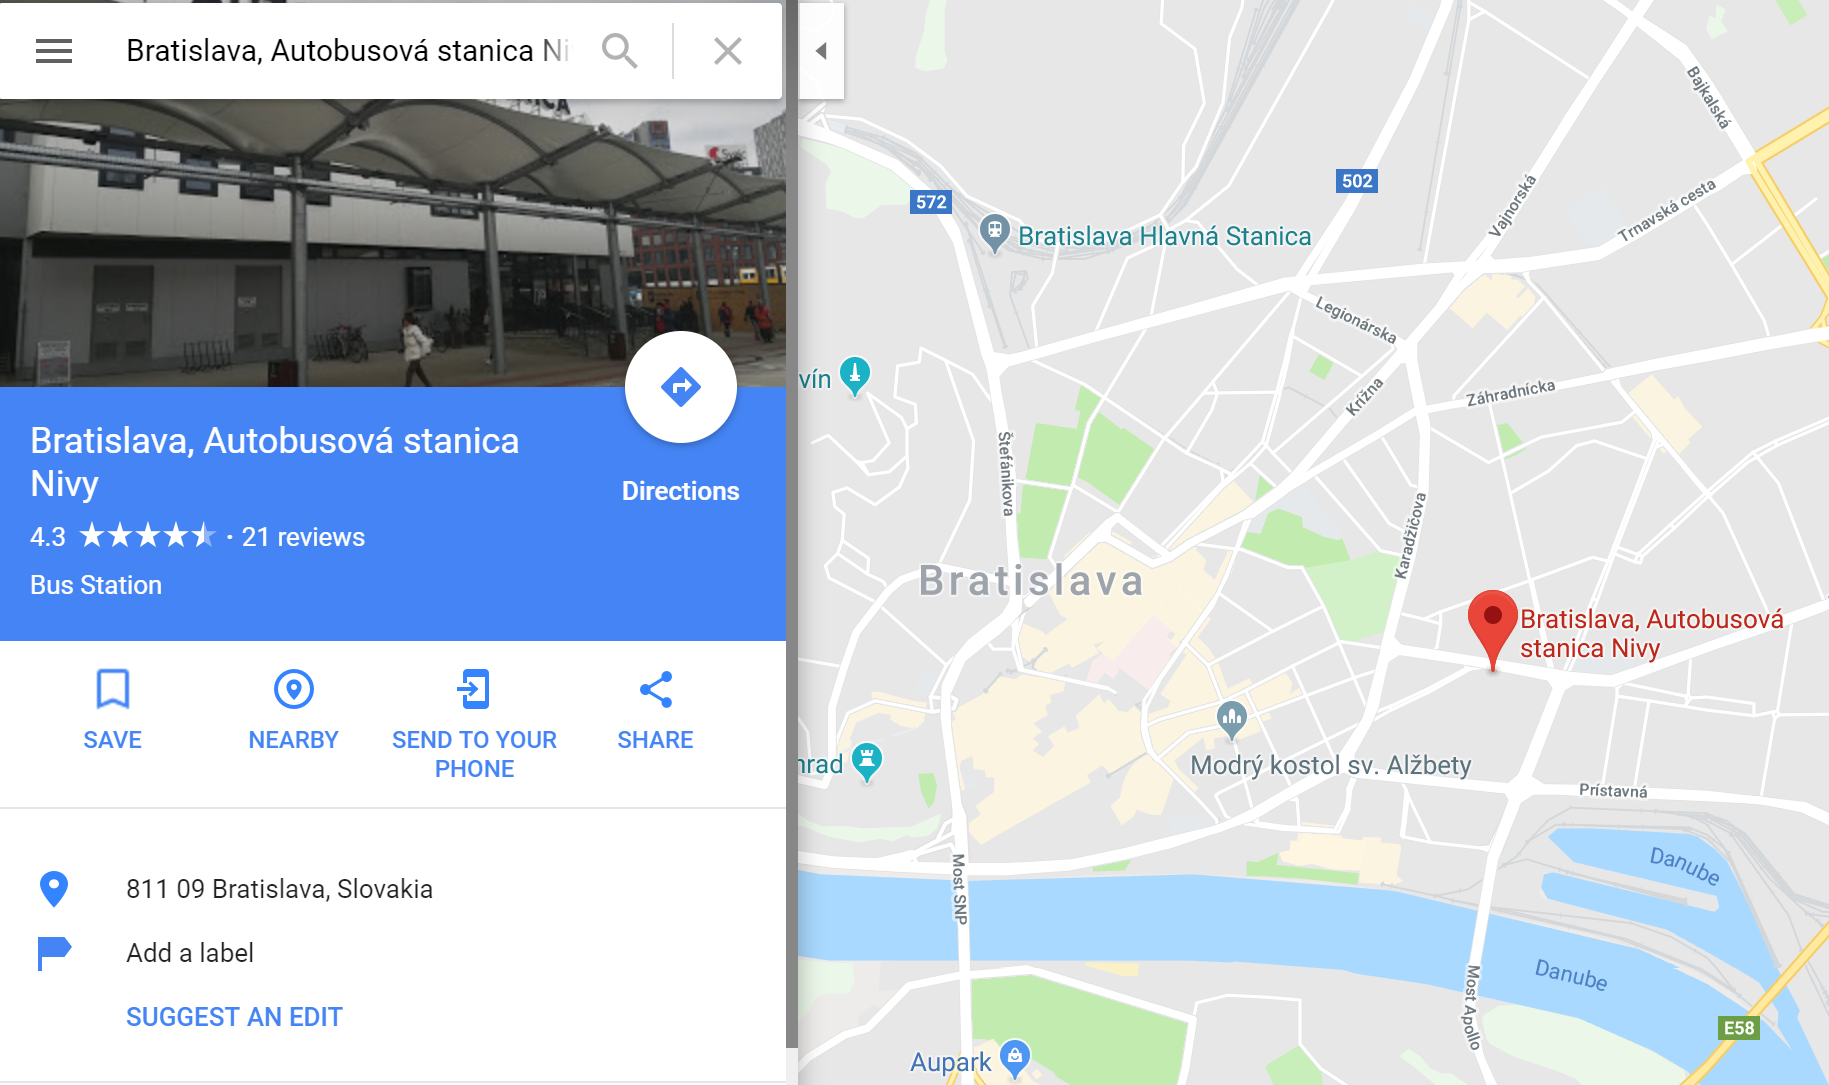Image resolution: width=1829 pixels, height=1085 pixels.
Task: Click the Directions round button
Action: pos(681,387)
